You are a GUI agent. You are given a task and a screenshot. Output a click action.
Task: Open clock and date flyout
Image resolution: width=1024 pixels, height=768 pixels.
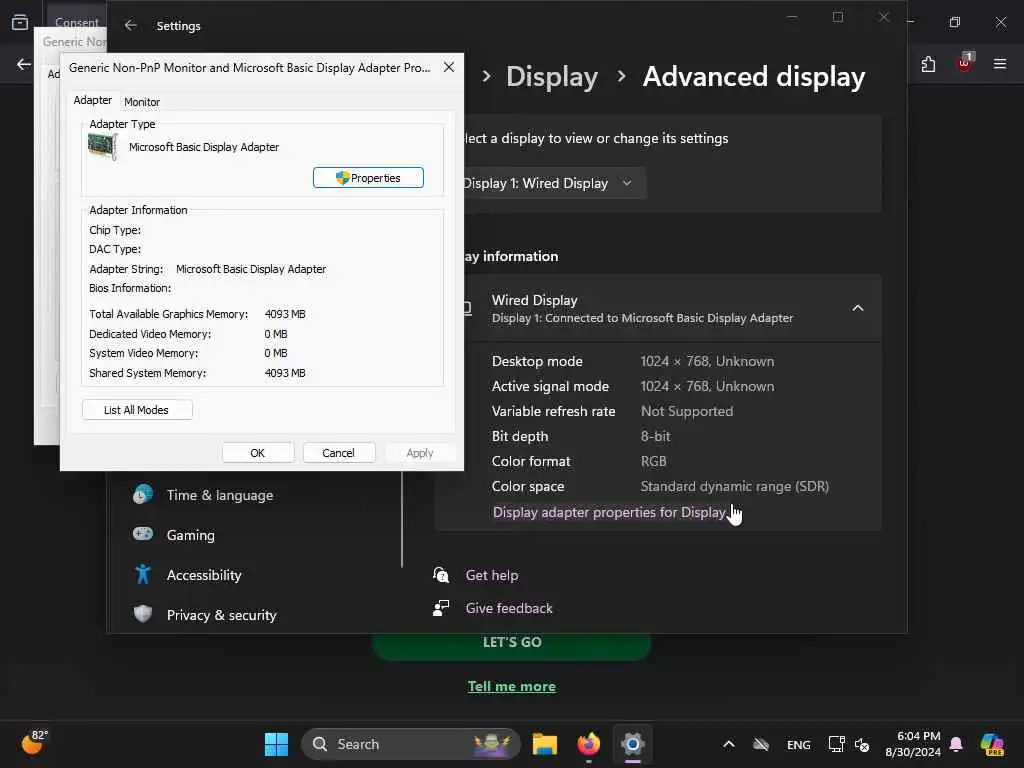coord(913,744)
